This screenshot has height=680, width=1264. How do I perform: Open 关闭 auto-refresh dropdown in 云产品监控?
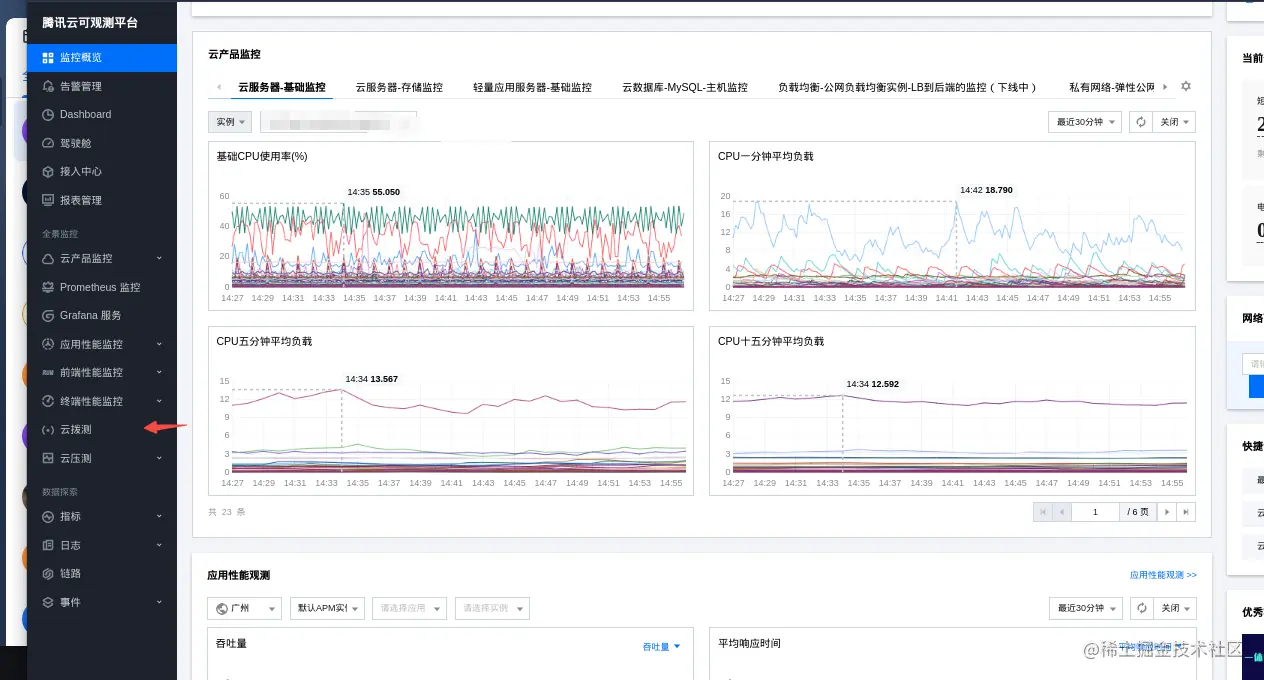pos(1174,122)
